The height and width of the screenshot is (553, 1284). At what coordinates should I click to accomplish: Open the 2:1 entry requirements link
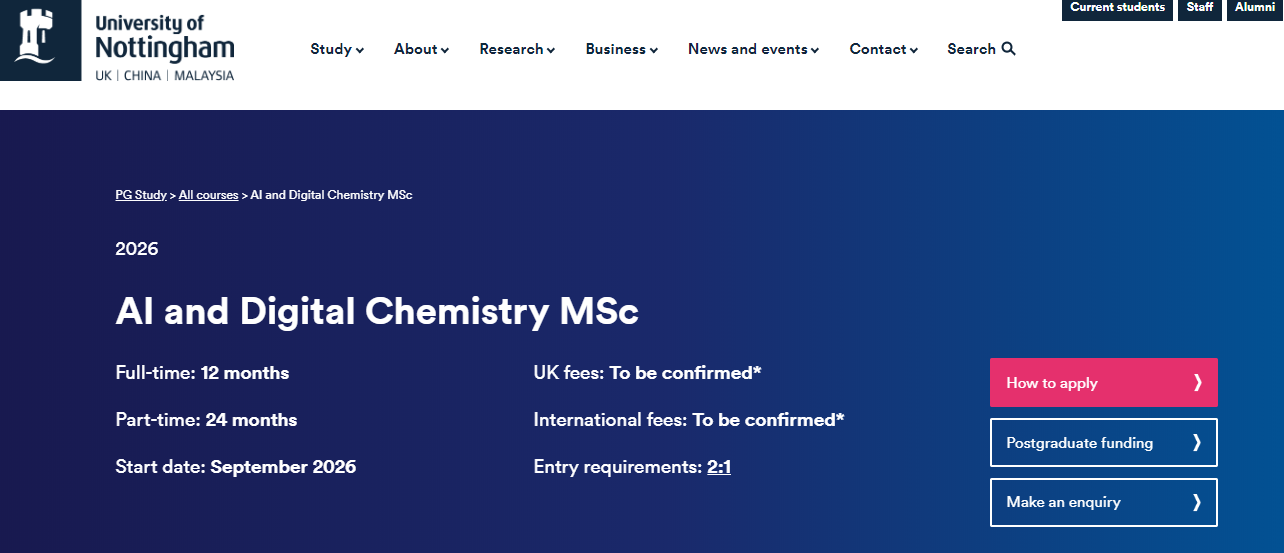[x=719, y=467]
